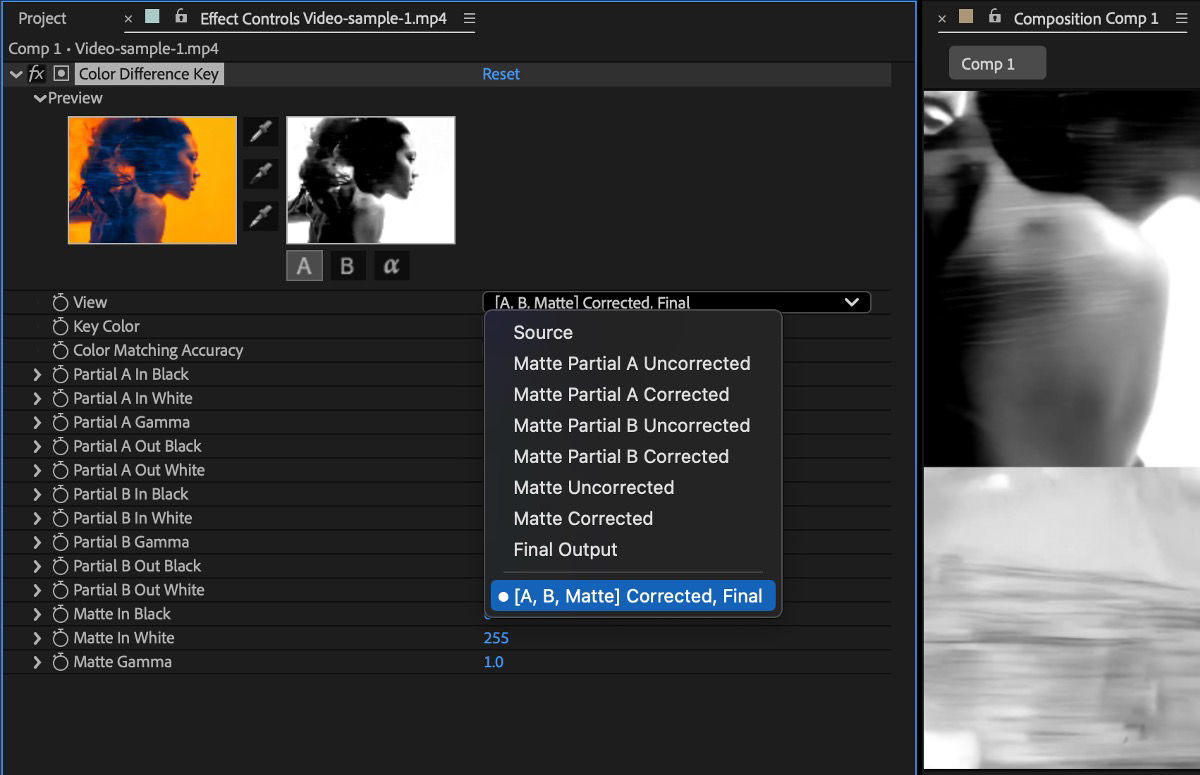The image size is (1200, 775).
Task: Click the orange source preview thumbnail
Action: pyautogui.click(x=152, y=180)
